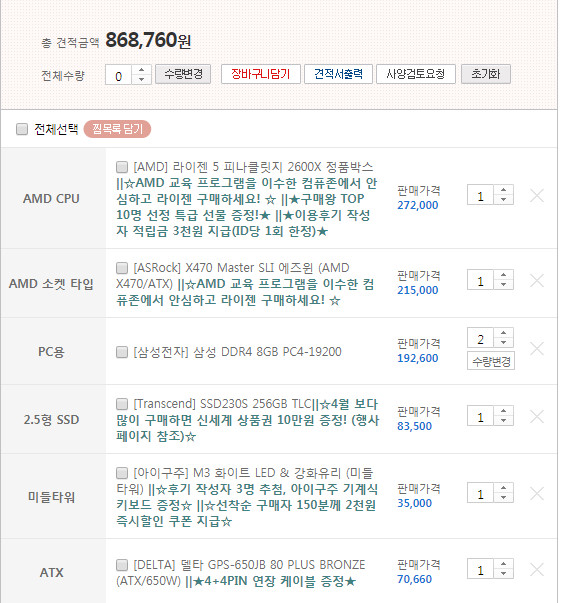Click the 견적서출력 print estimate button

tap(338, 74)
